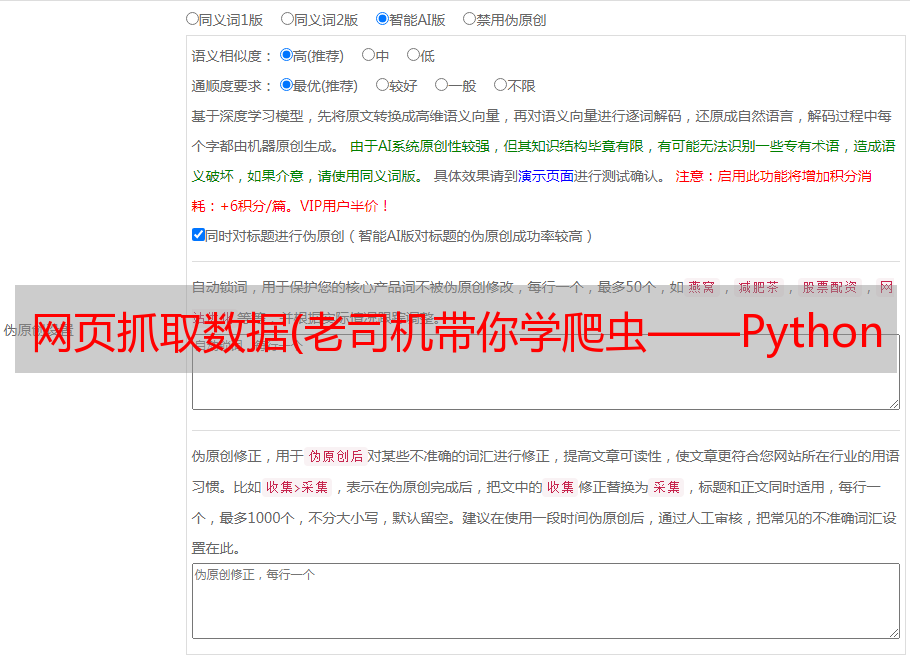
Task: Click the 语义相似度 label
Action: pos(227,56)
